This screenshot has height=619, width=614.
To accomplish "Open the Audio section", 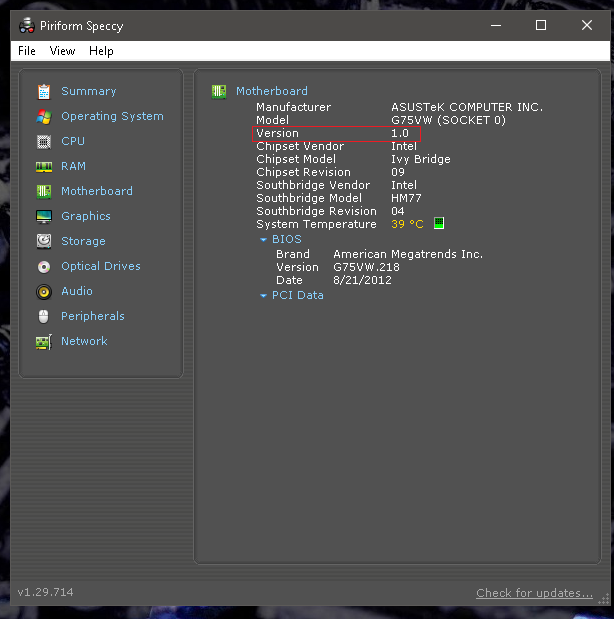I will click(77, 291).
